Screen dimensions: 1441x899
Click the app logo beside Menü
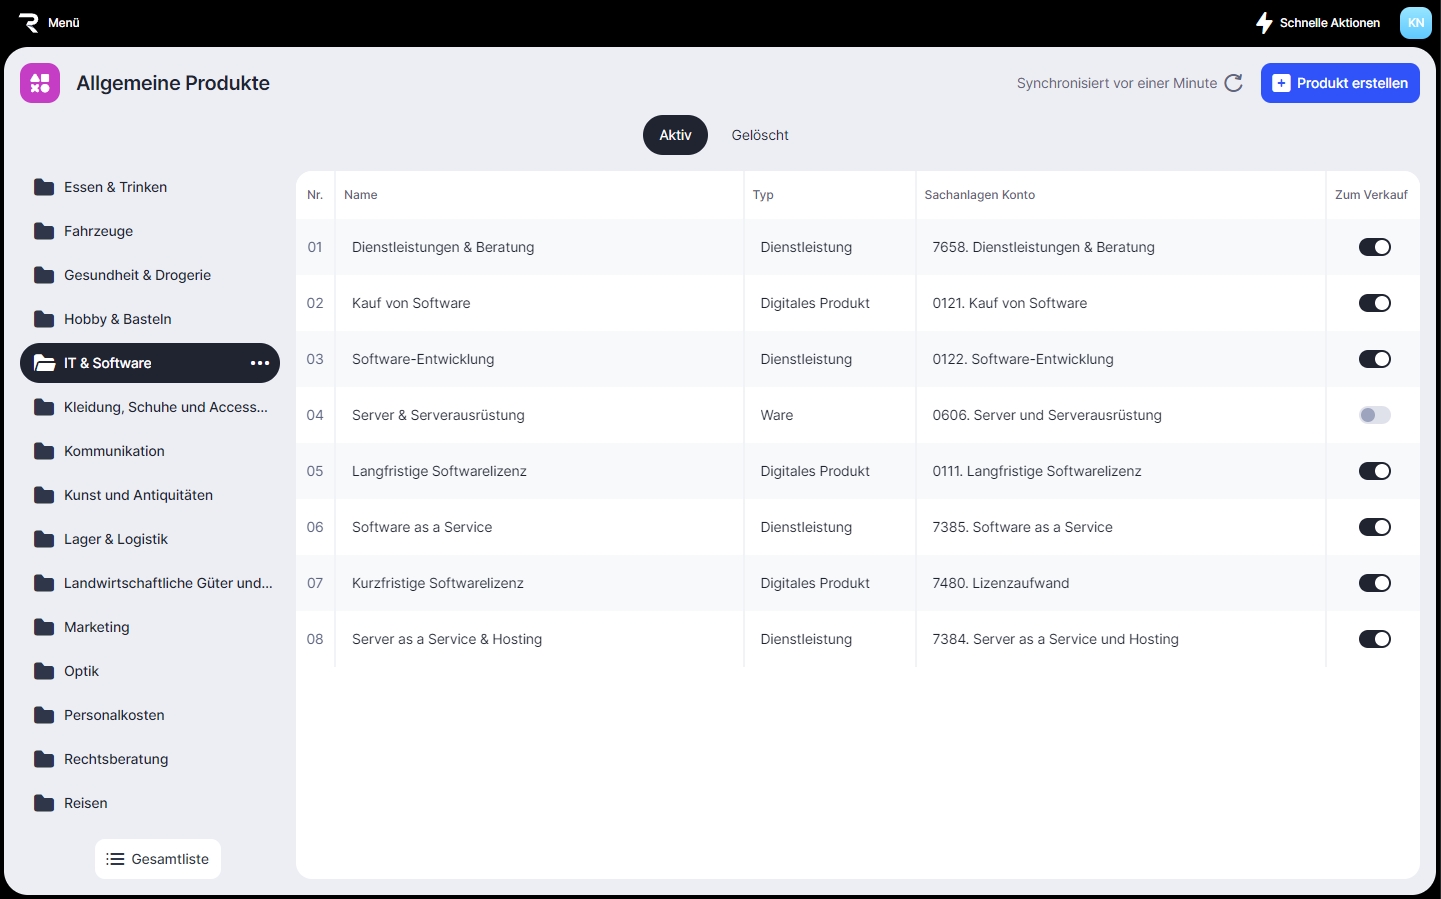click(x=28, y=22)
